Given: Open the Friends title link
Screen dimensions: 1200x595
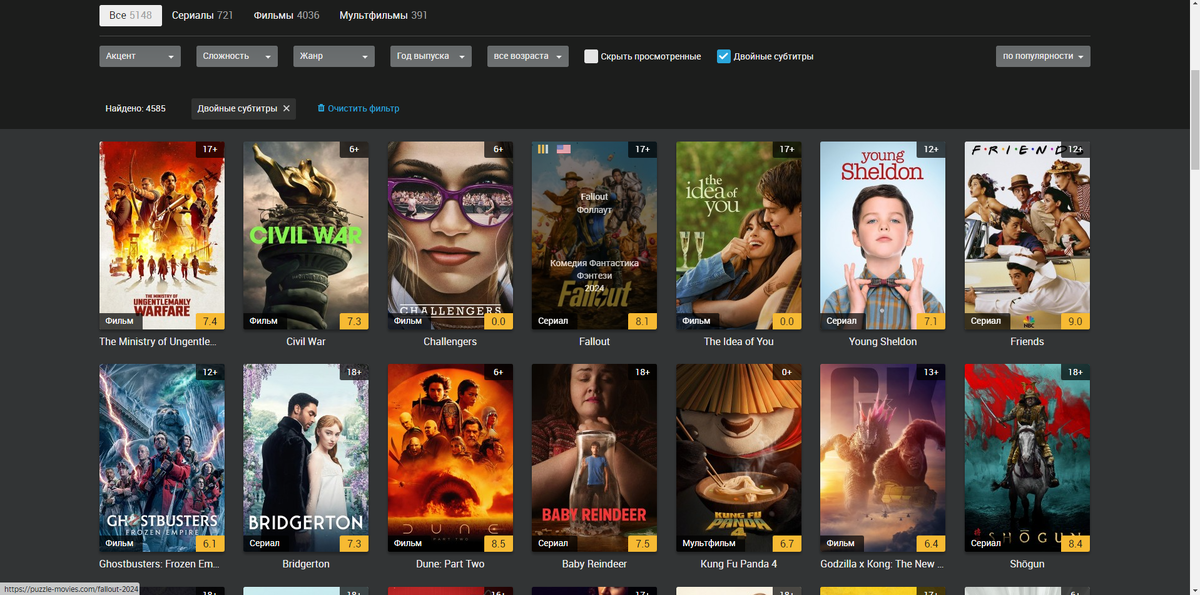Looking at the screenshot, I should pyautogui.click(x=1027, y=341).
